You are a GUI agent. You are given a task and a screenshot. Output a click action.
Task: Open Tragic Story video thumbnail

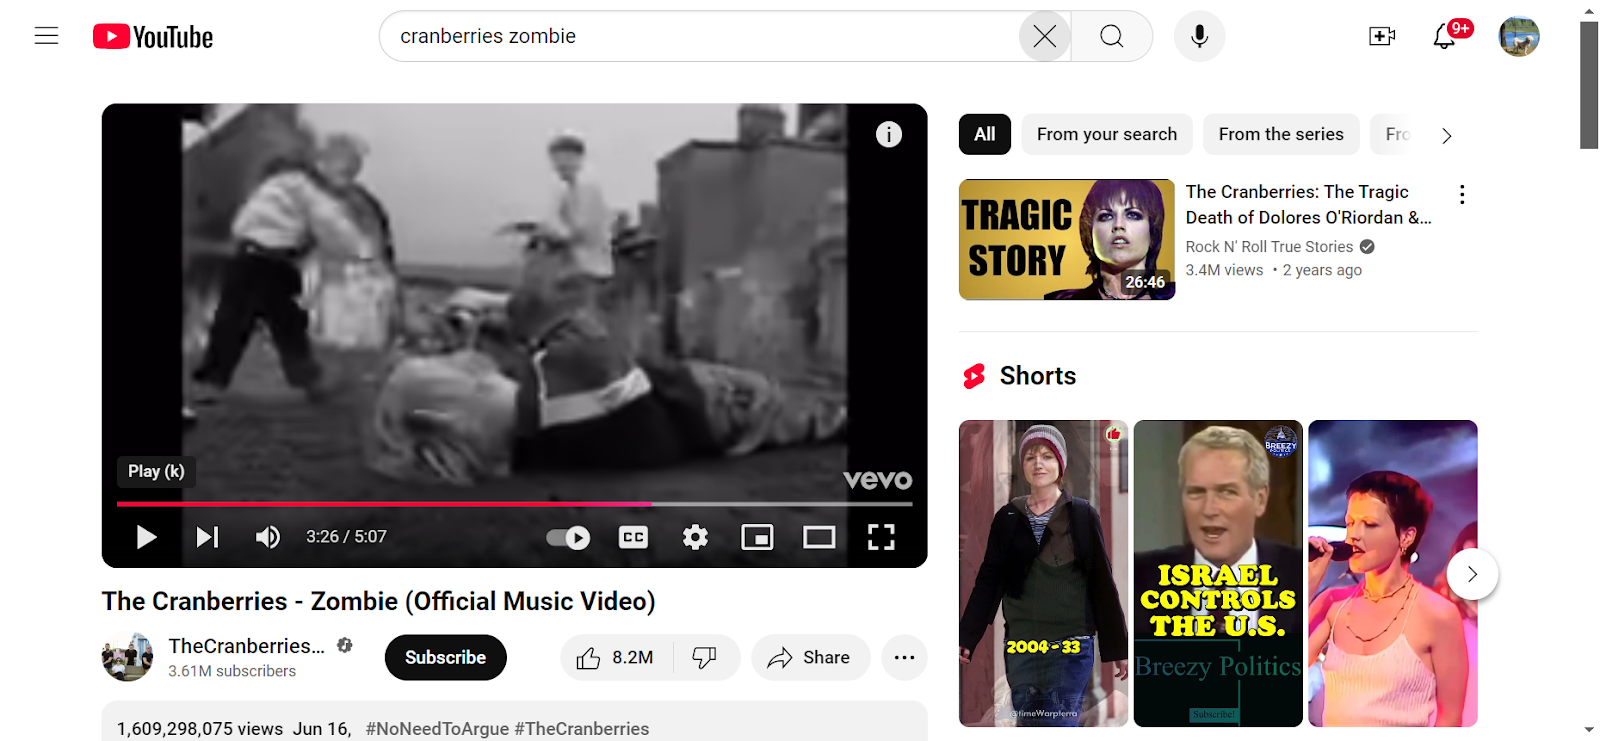coord(1067,239)
